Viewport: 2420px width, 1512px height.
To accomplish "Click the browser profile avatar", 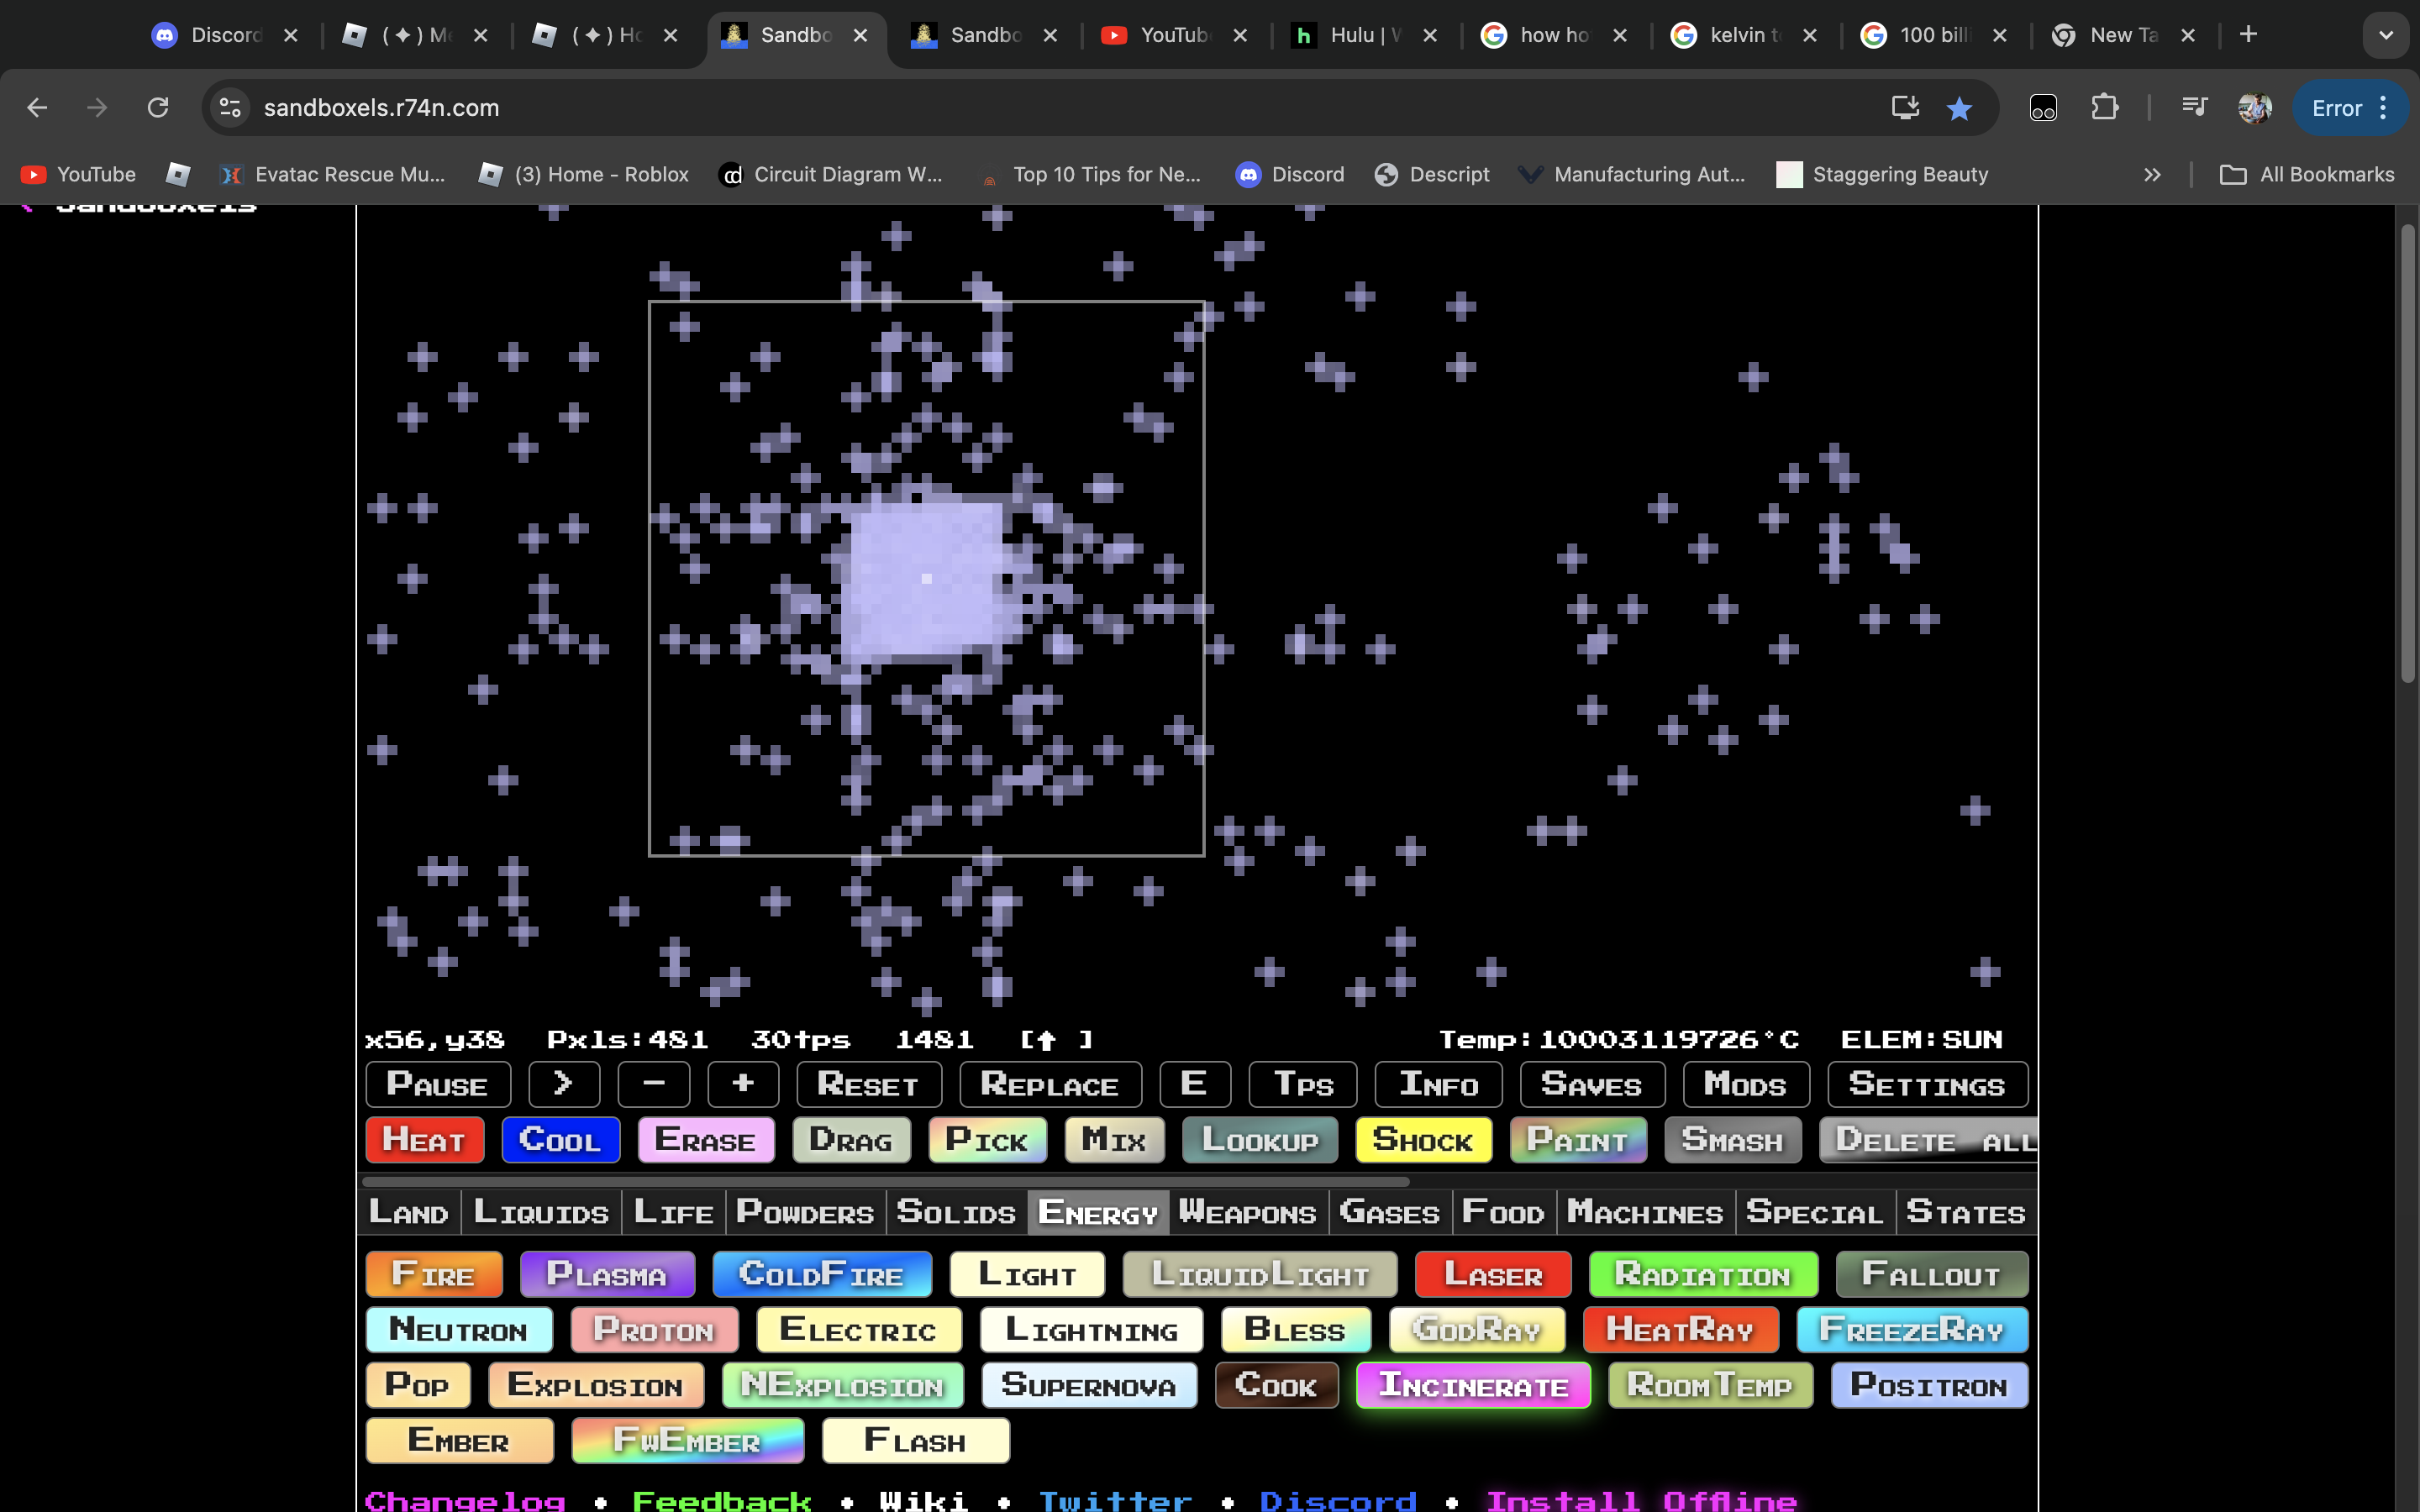I will (2256, 108).
